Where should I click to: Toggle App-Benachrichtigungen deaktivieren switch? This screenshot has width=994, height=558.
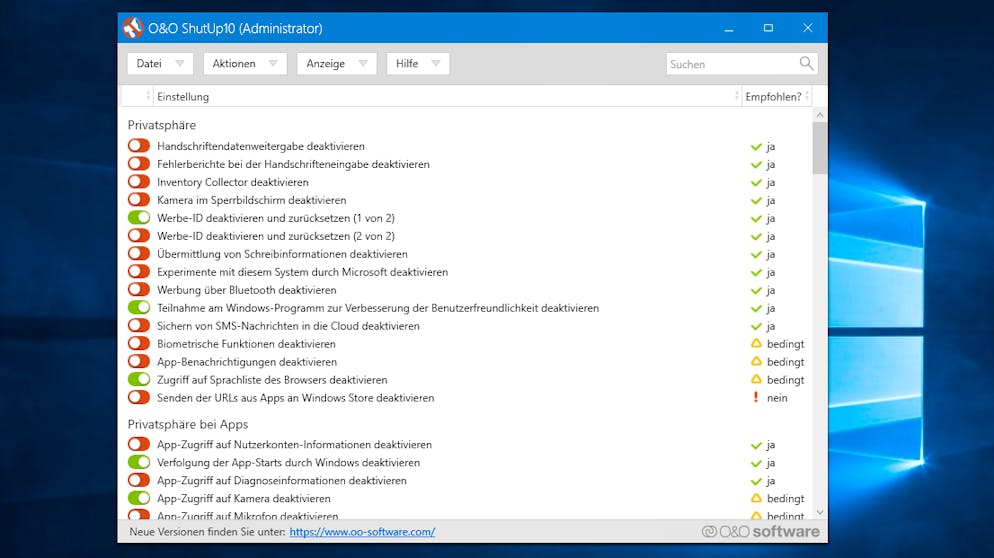tap(139, 361)
